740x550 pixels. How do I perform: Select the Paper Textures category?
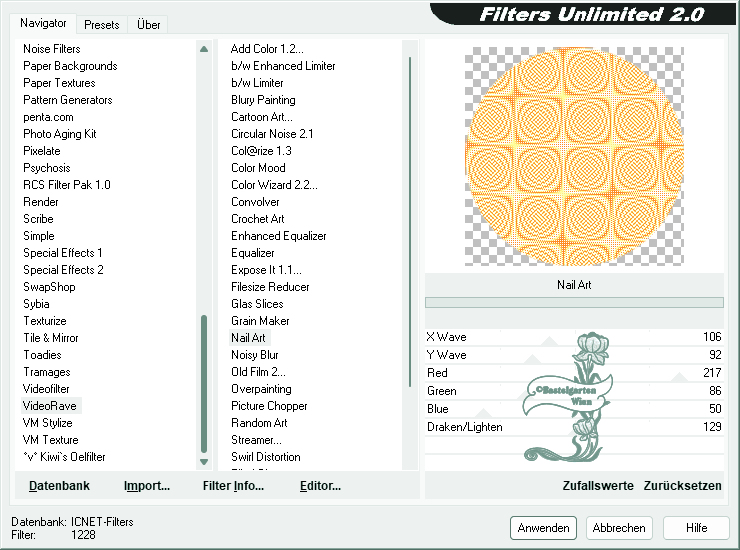click(x=59, y=83)
